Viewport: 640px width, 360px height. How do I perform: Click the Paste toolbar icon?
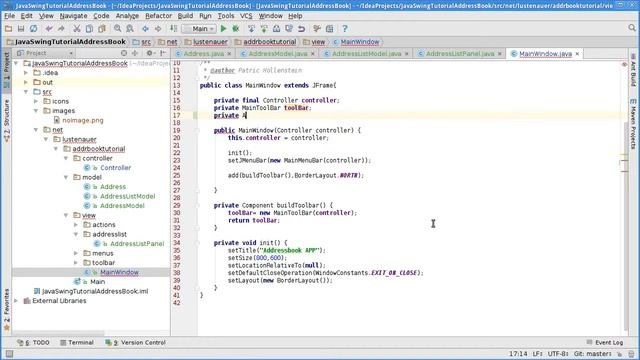pos(102,29)
